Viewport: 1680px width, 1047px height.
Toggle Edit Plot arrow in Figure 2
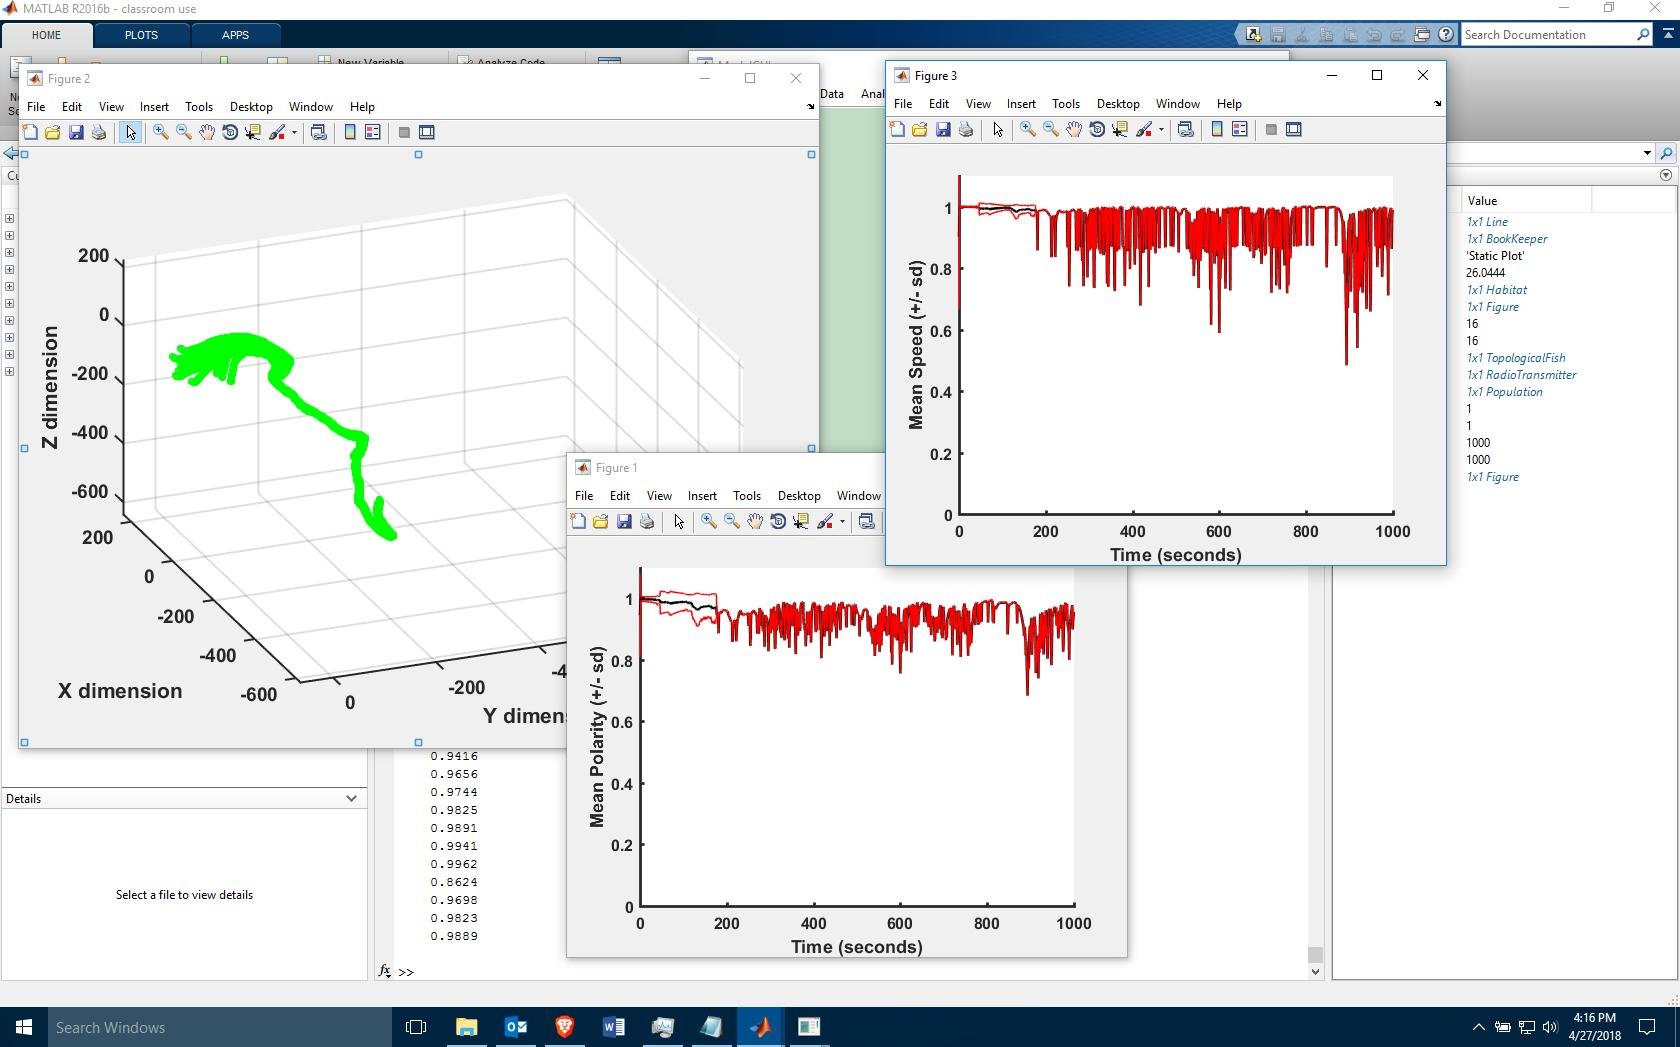pyautogui.click(x=130, y=132)
